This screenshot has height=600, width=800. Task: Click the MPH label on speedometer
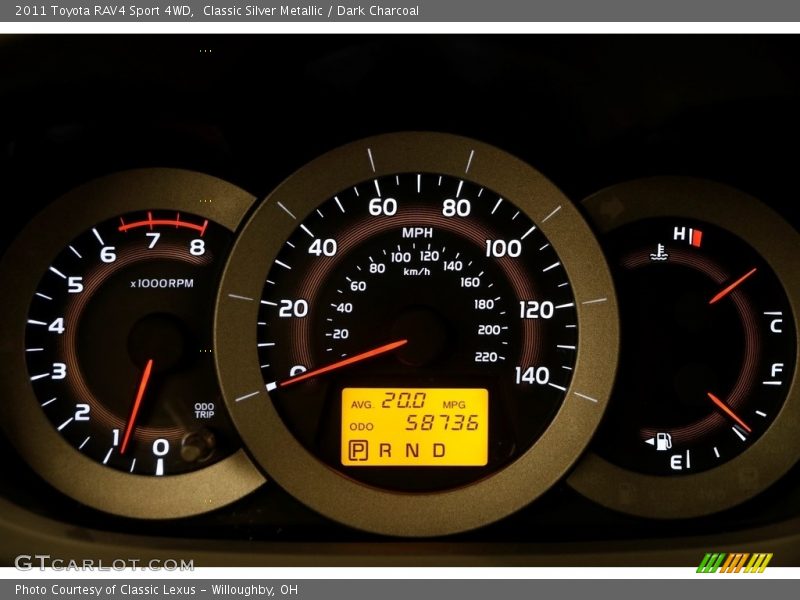pyautogui.click(x=417, y=233)
